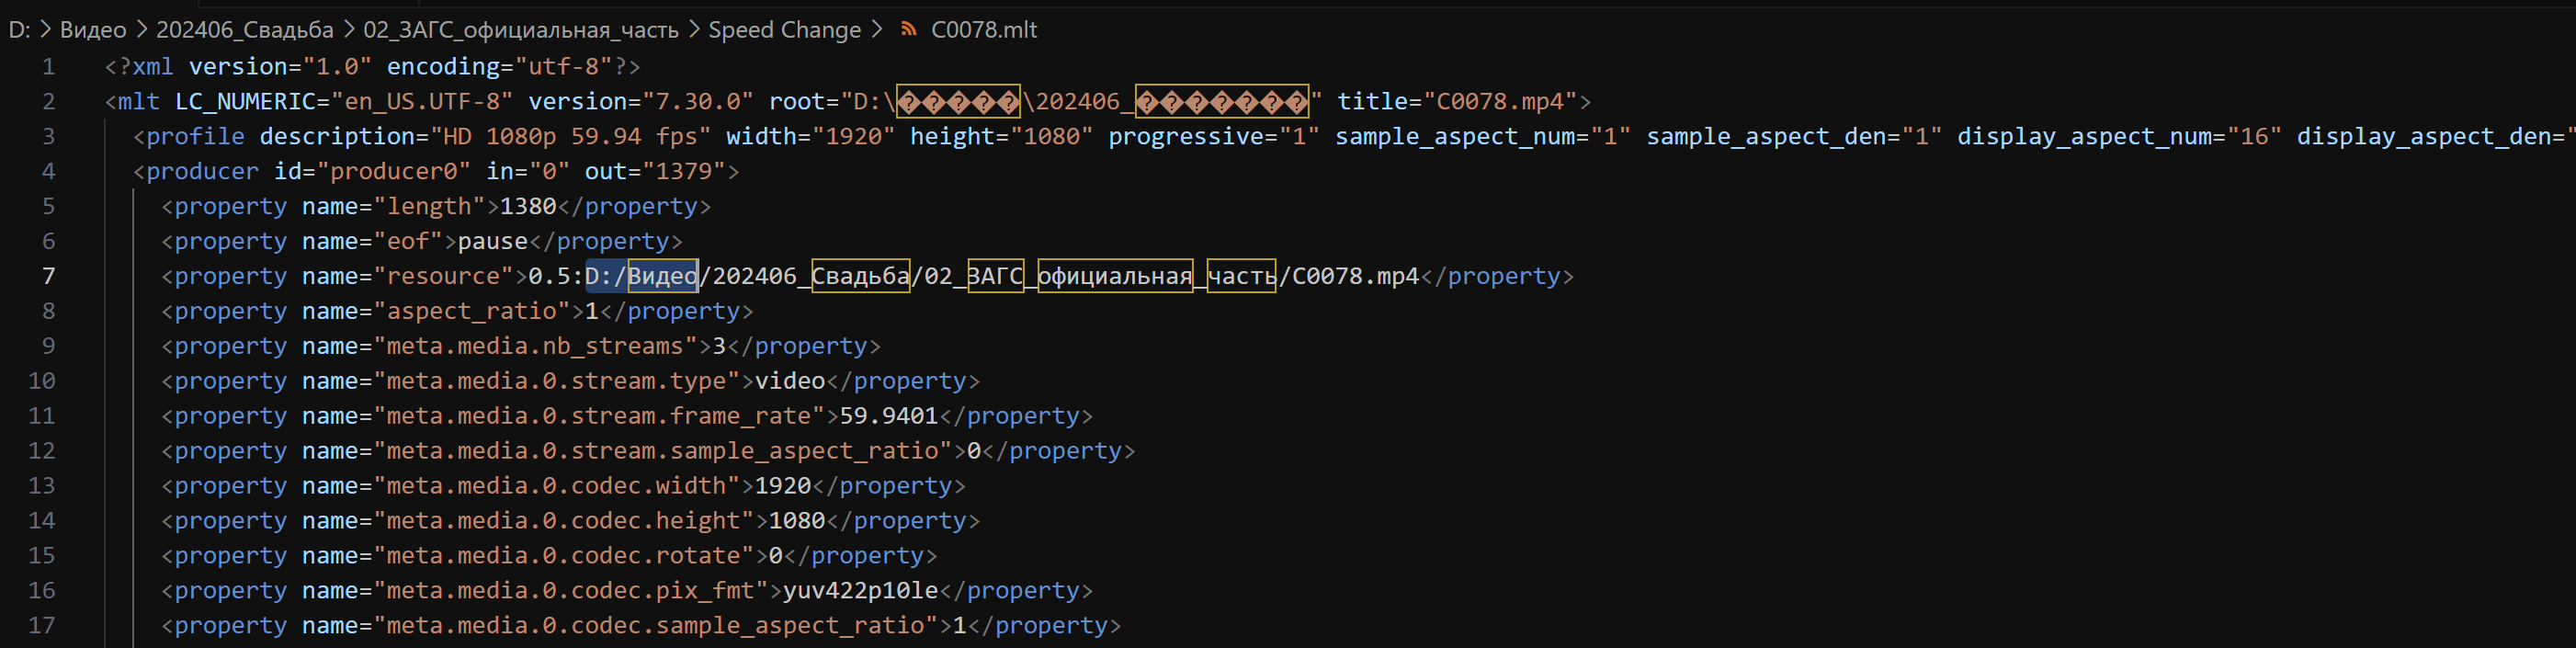This screenshot has width=2576, height=648.
Task: Click the XML file icon before C0078.mlt
Action: [908, 30]
